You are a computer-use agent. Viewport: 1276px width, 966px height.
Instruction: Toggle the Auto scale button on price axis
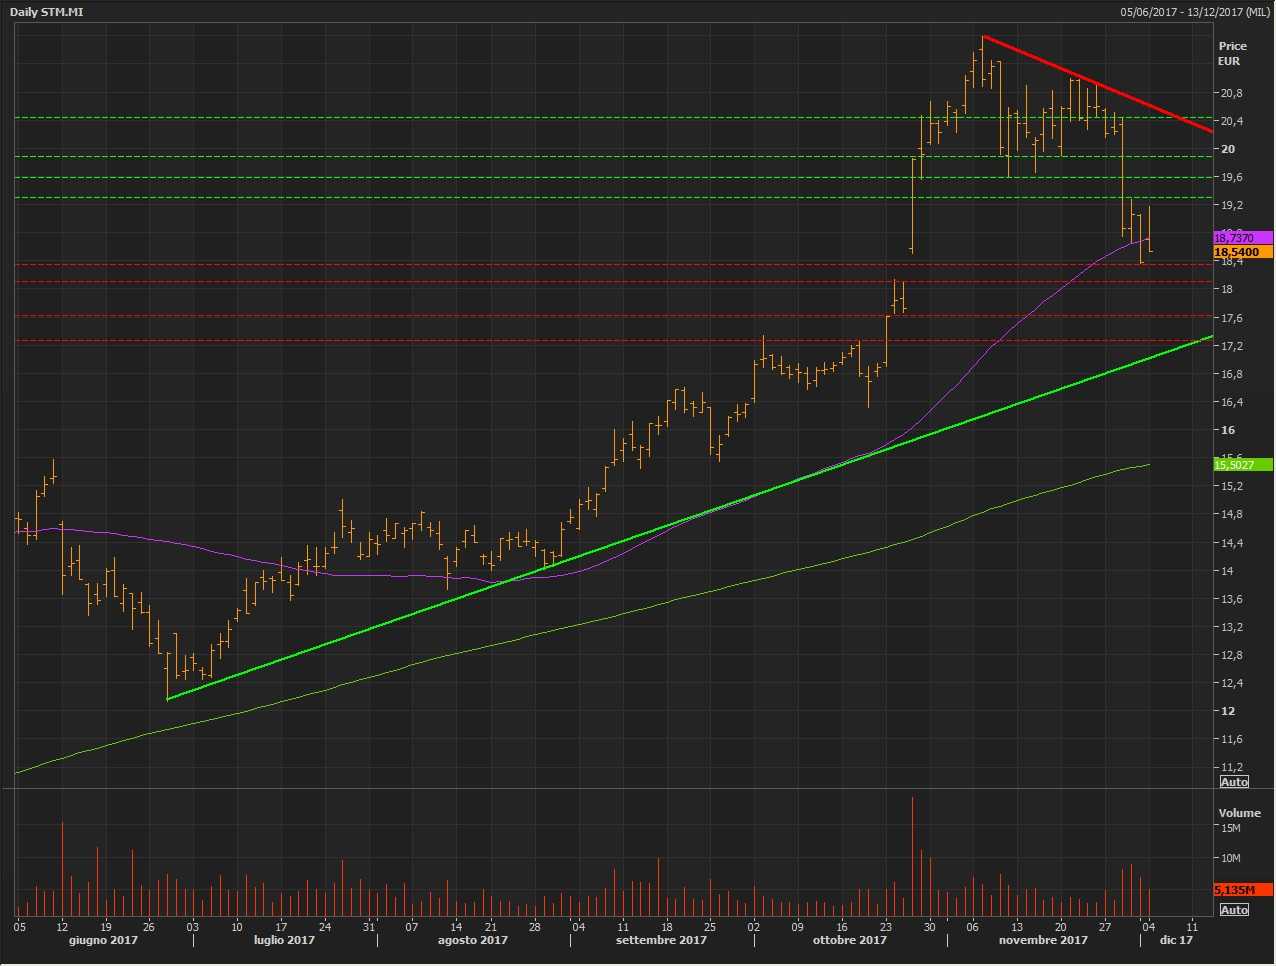coord(1234,782)
